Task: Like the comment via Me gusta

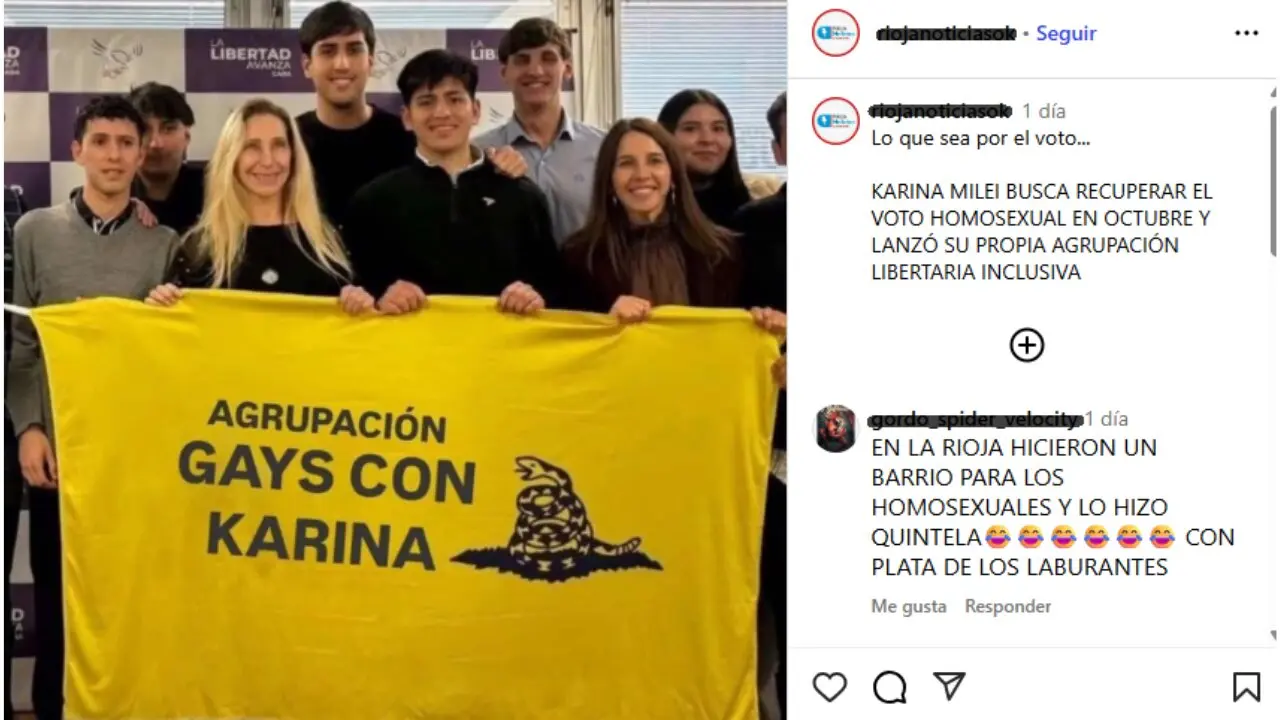Action: (908, 606)
